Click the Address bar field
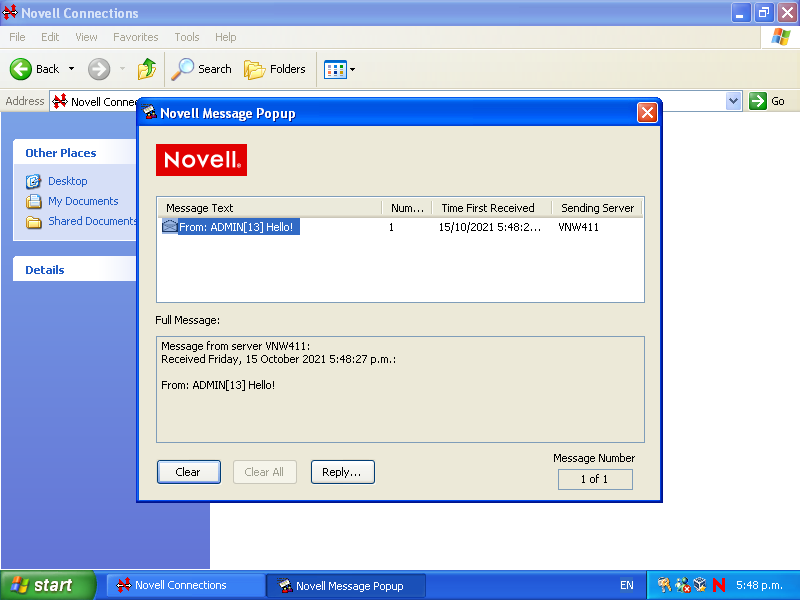800x600 pixels. click(395, 101)
